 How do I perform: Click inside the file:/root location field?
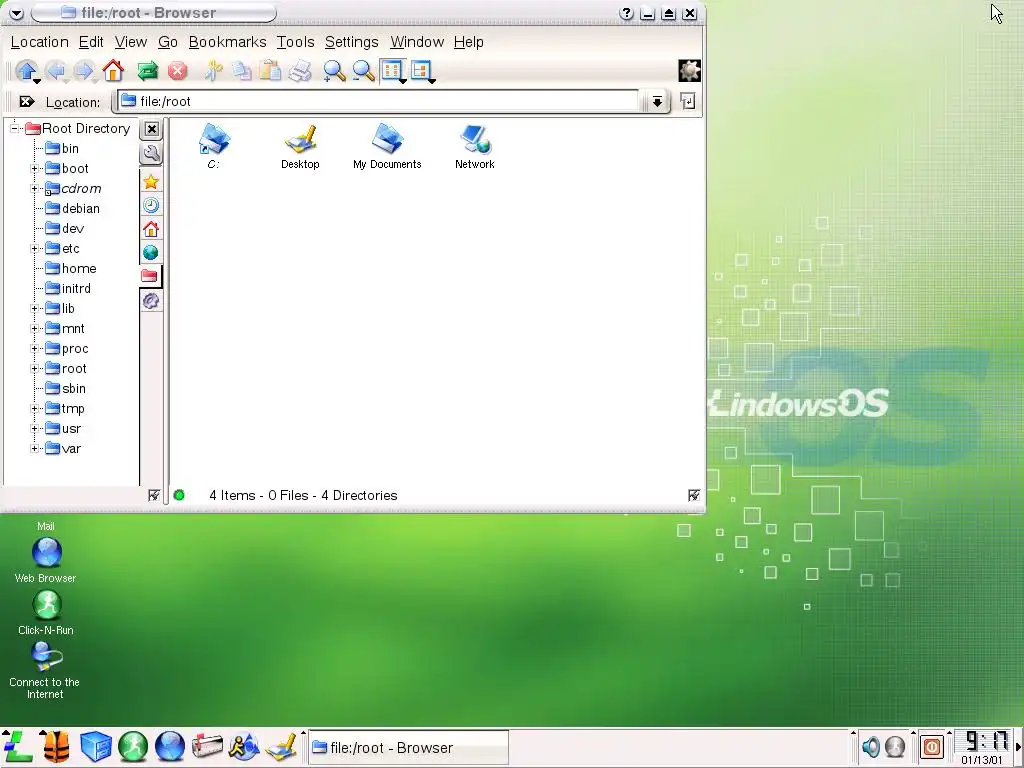pyautogui.click(x=379, y=101)
